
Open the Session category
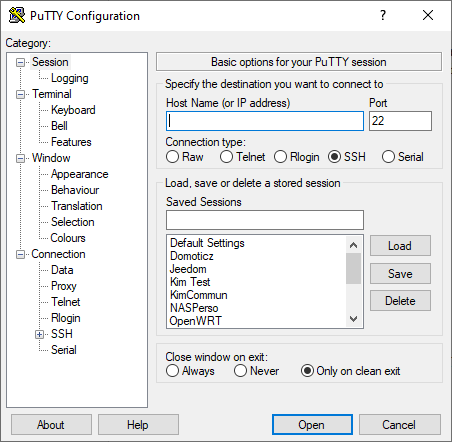click(x=50, y=62)
